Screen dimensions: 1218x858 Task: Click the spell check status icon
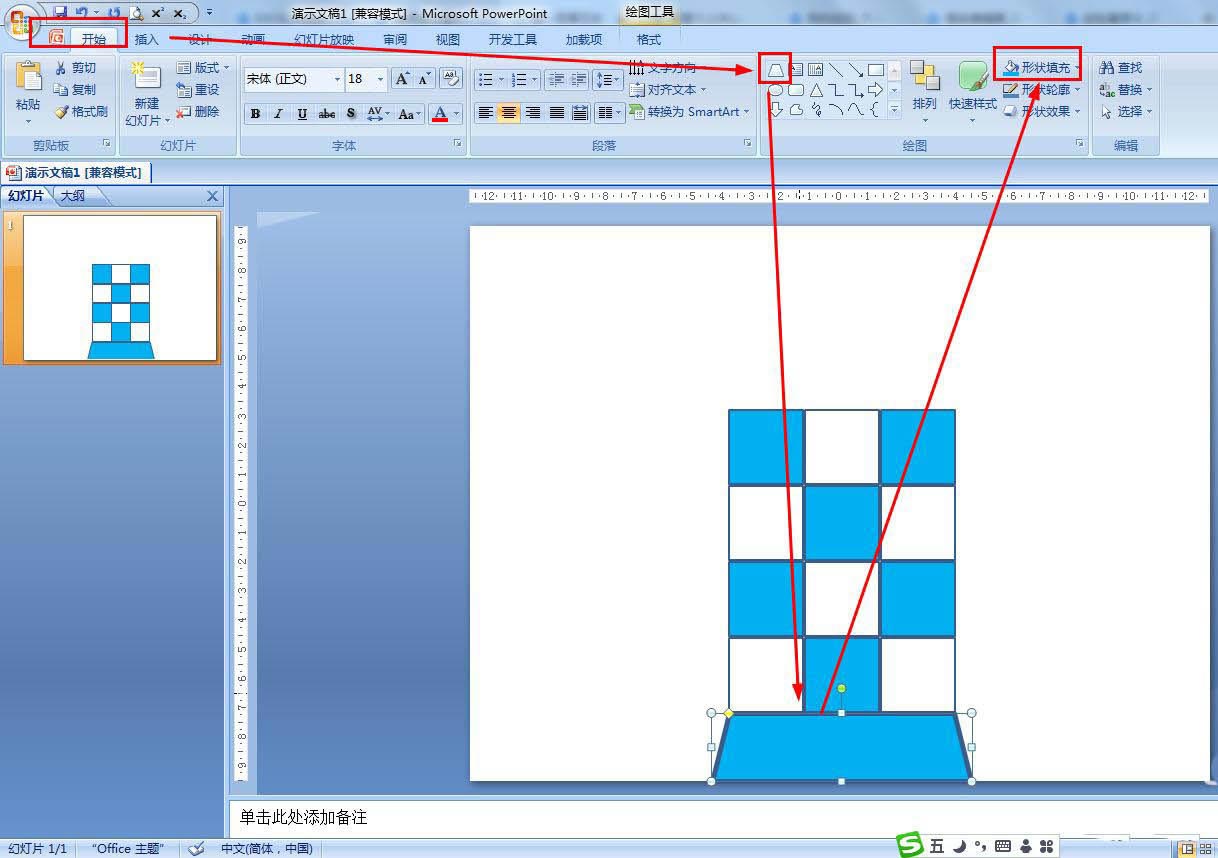coord(197,848)
